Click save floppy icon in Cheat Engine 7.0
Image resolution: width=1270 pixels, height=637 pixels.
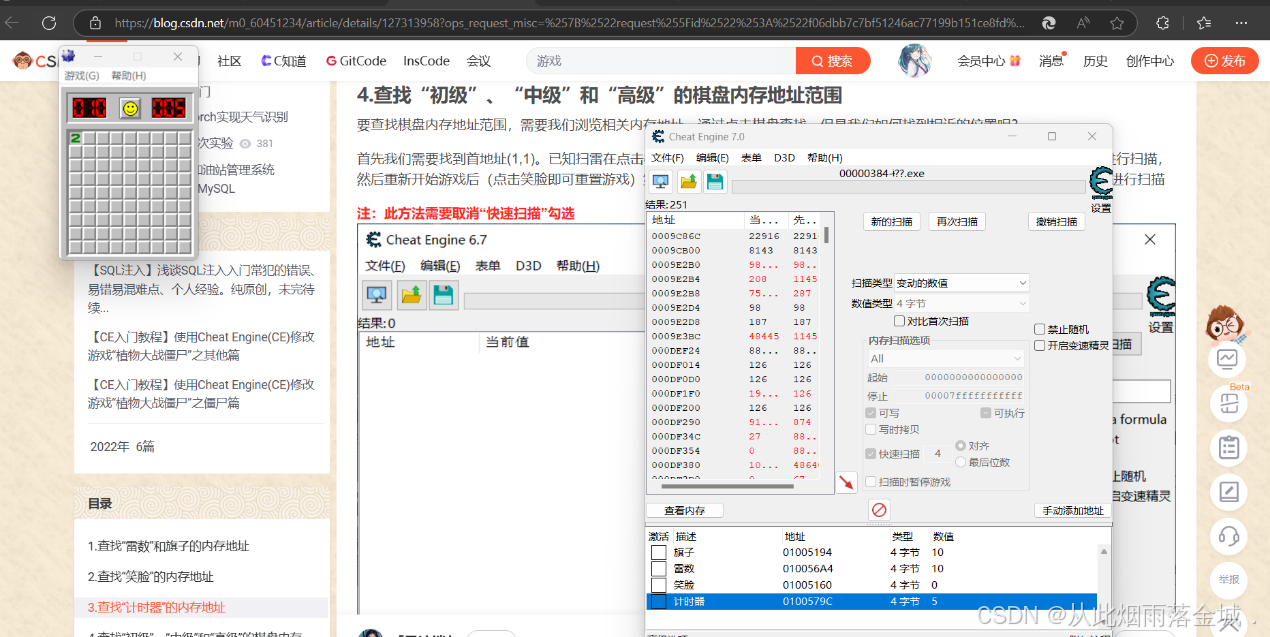[715, 181]
